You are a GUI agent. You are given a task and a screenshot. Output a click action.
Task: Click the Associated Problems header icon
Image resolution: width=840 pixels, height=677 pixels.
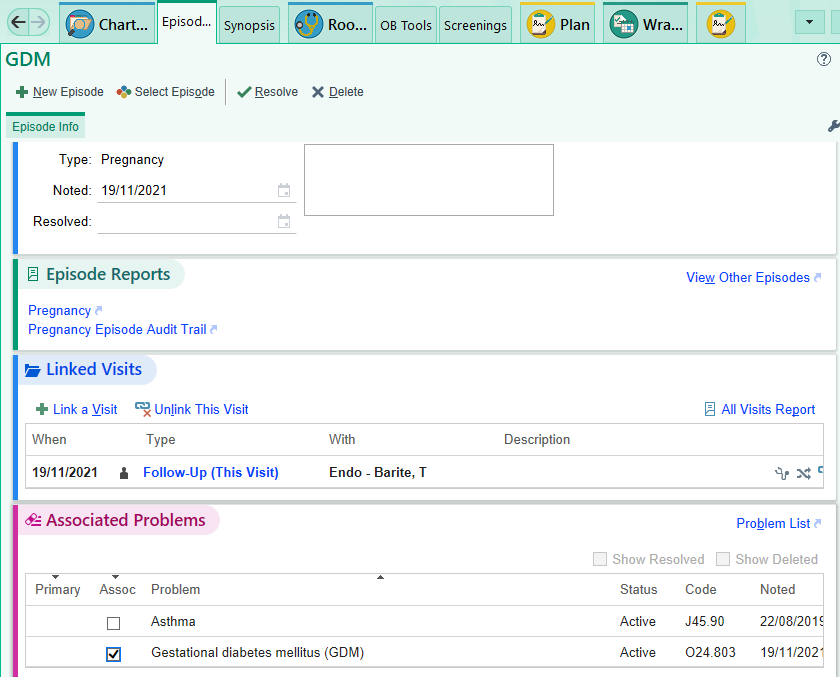point(33,520)
